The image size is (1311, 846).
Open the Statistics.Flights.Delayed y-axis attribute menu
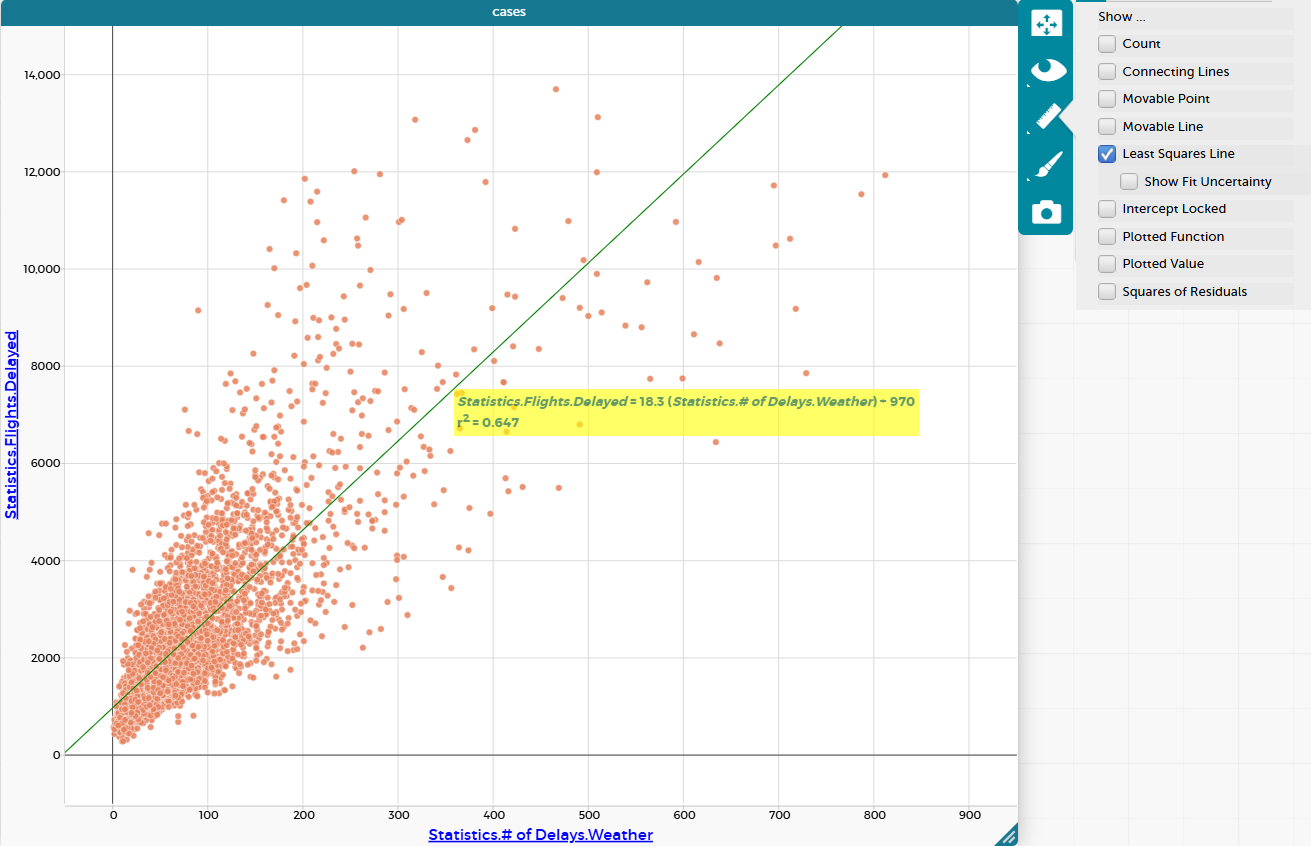tap(12, 424)
